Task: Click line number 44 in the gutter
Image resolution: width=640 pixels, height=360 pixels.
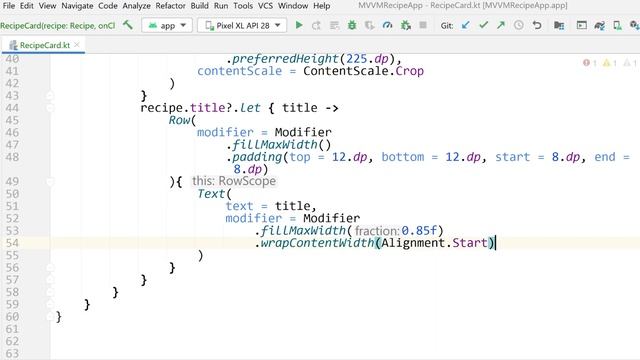Action: 12,108
